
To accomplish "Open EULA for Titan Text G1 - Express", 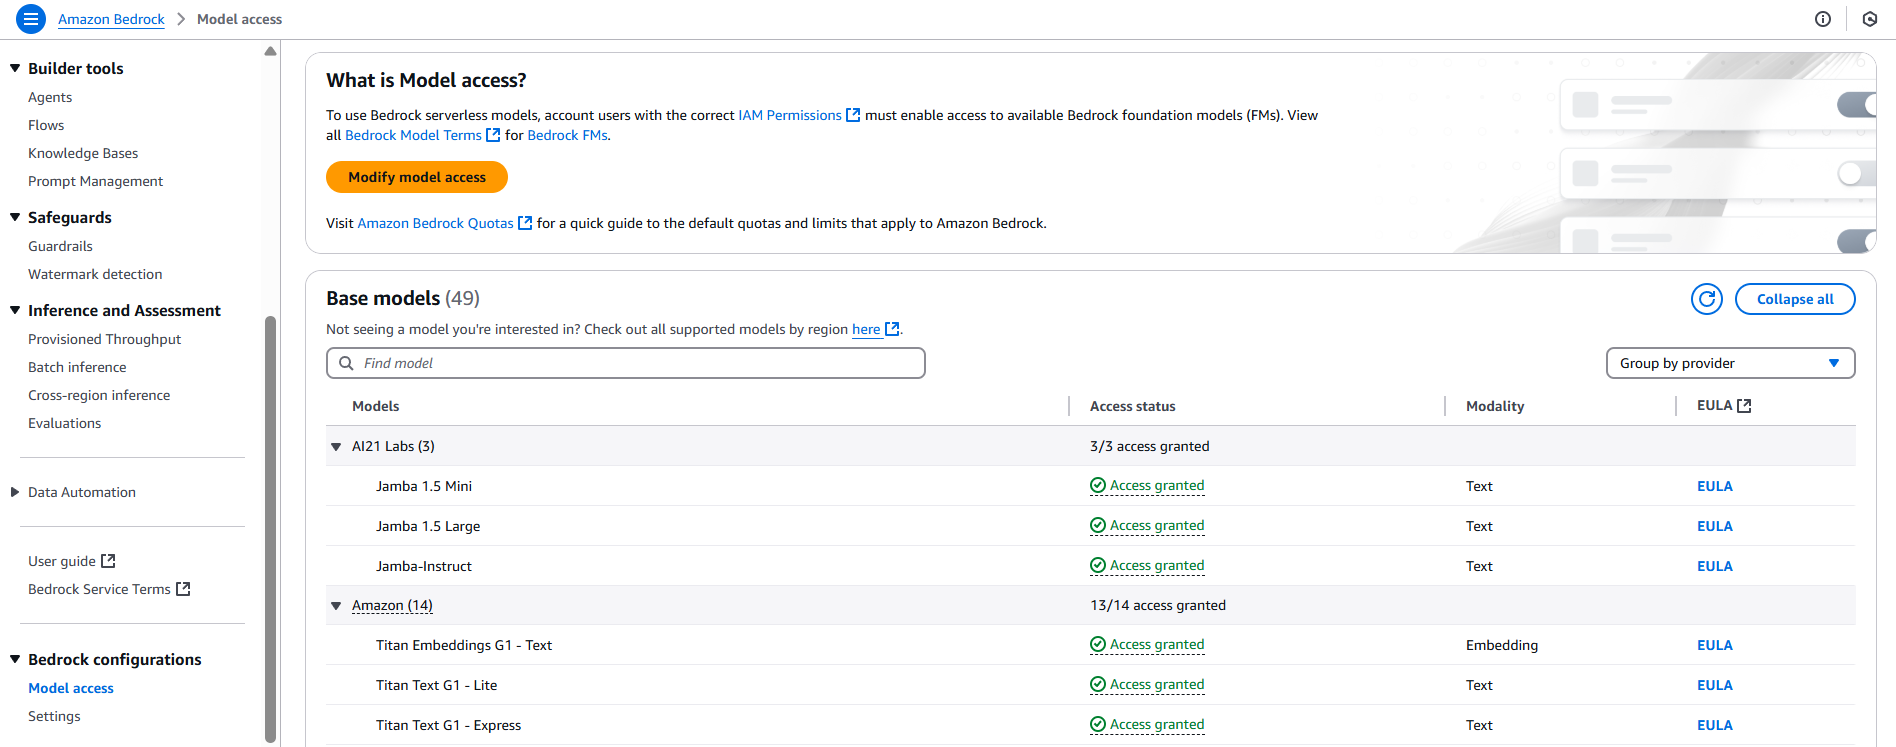I will (x=1715, y=725).
